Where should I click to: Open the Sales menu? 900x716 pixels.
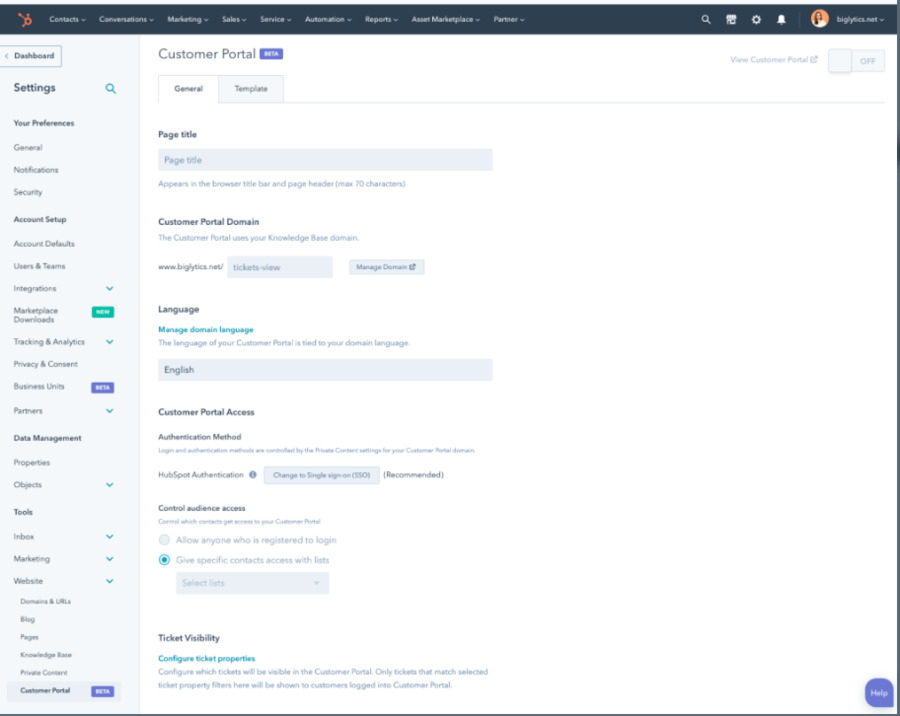[x=234, y=20]
